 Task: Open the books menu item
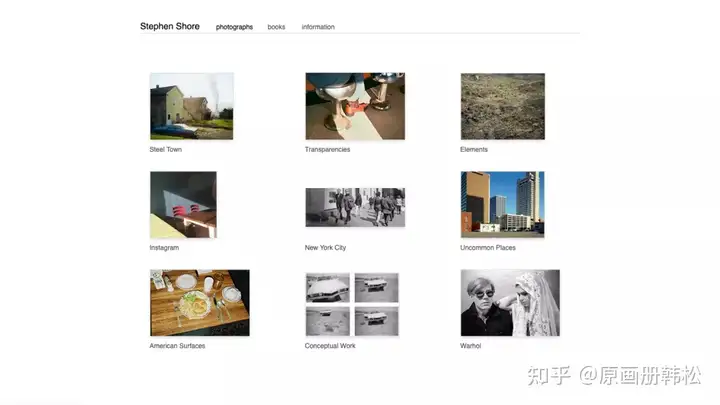coord(276,27)
